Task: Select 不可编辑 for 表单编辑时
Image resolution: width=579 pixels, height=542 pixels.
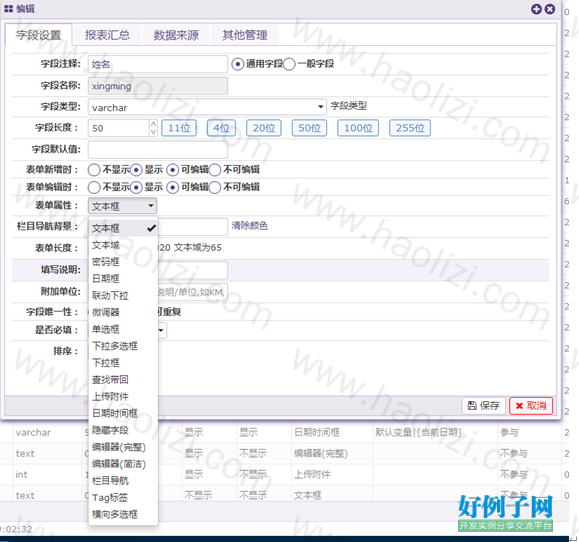Action: pos(215,187)
